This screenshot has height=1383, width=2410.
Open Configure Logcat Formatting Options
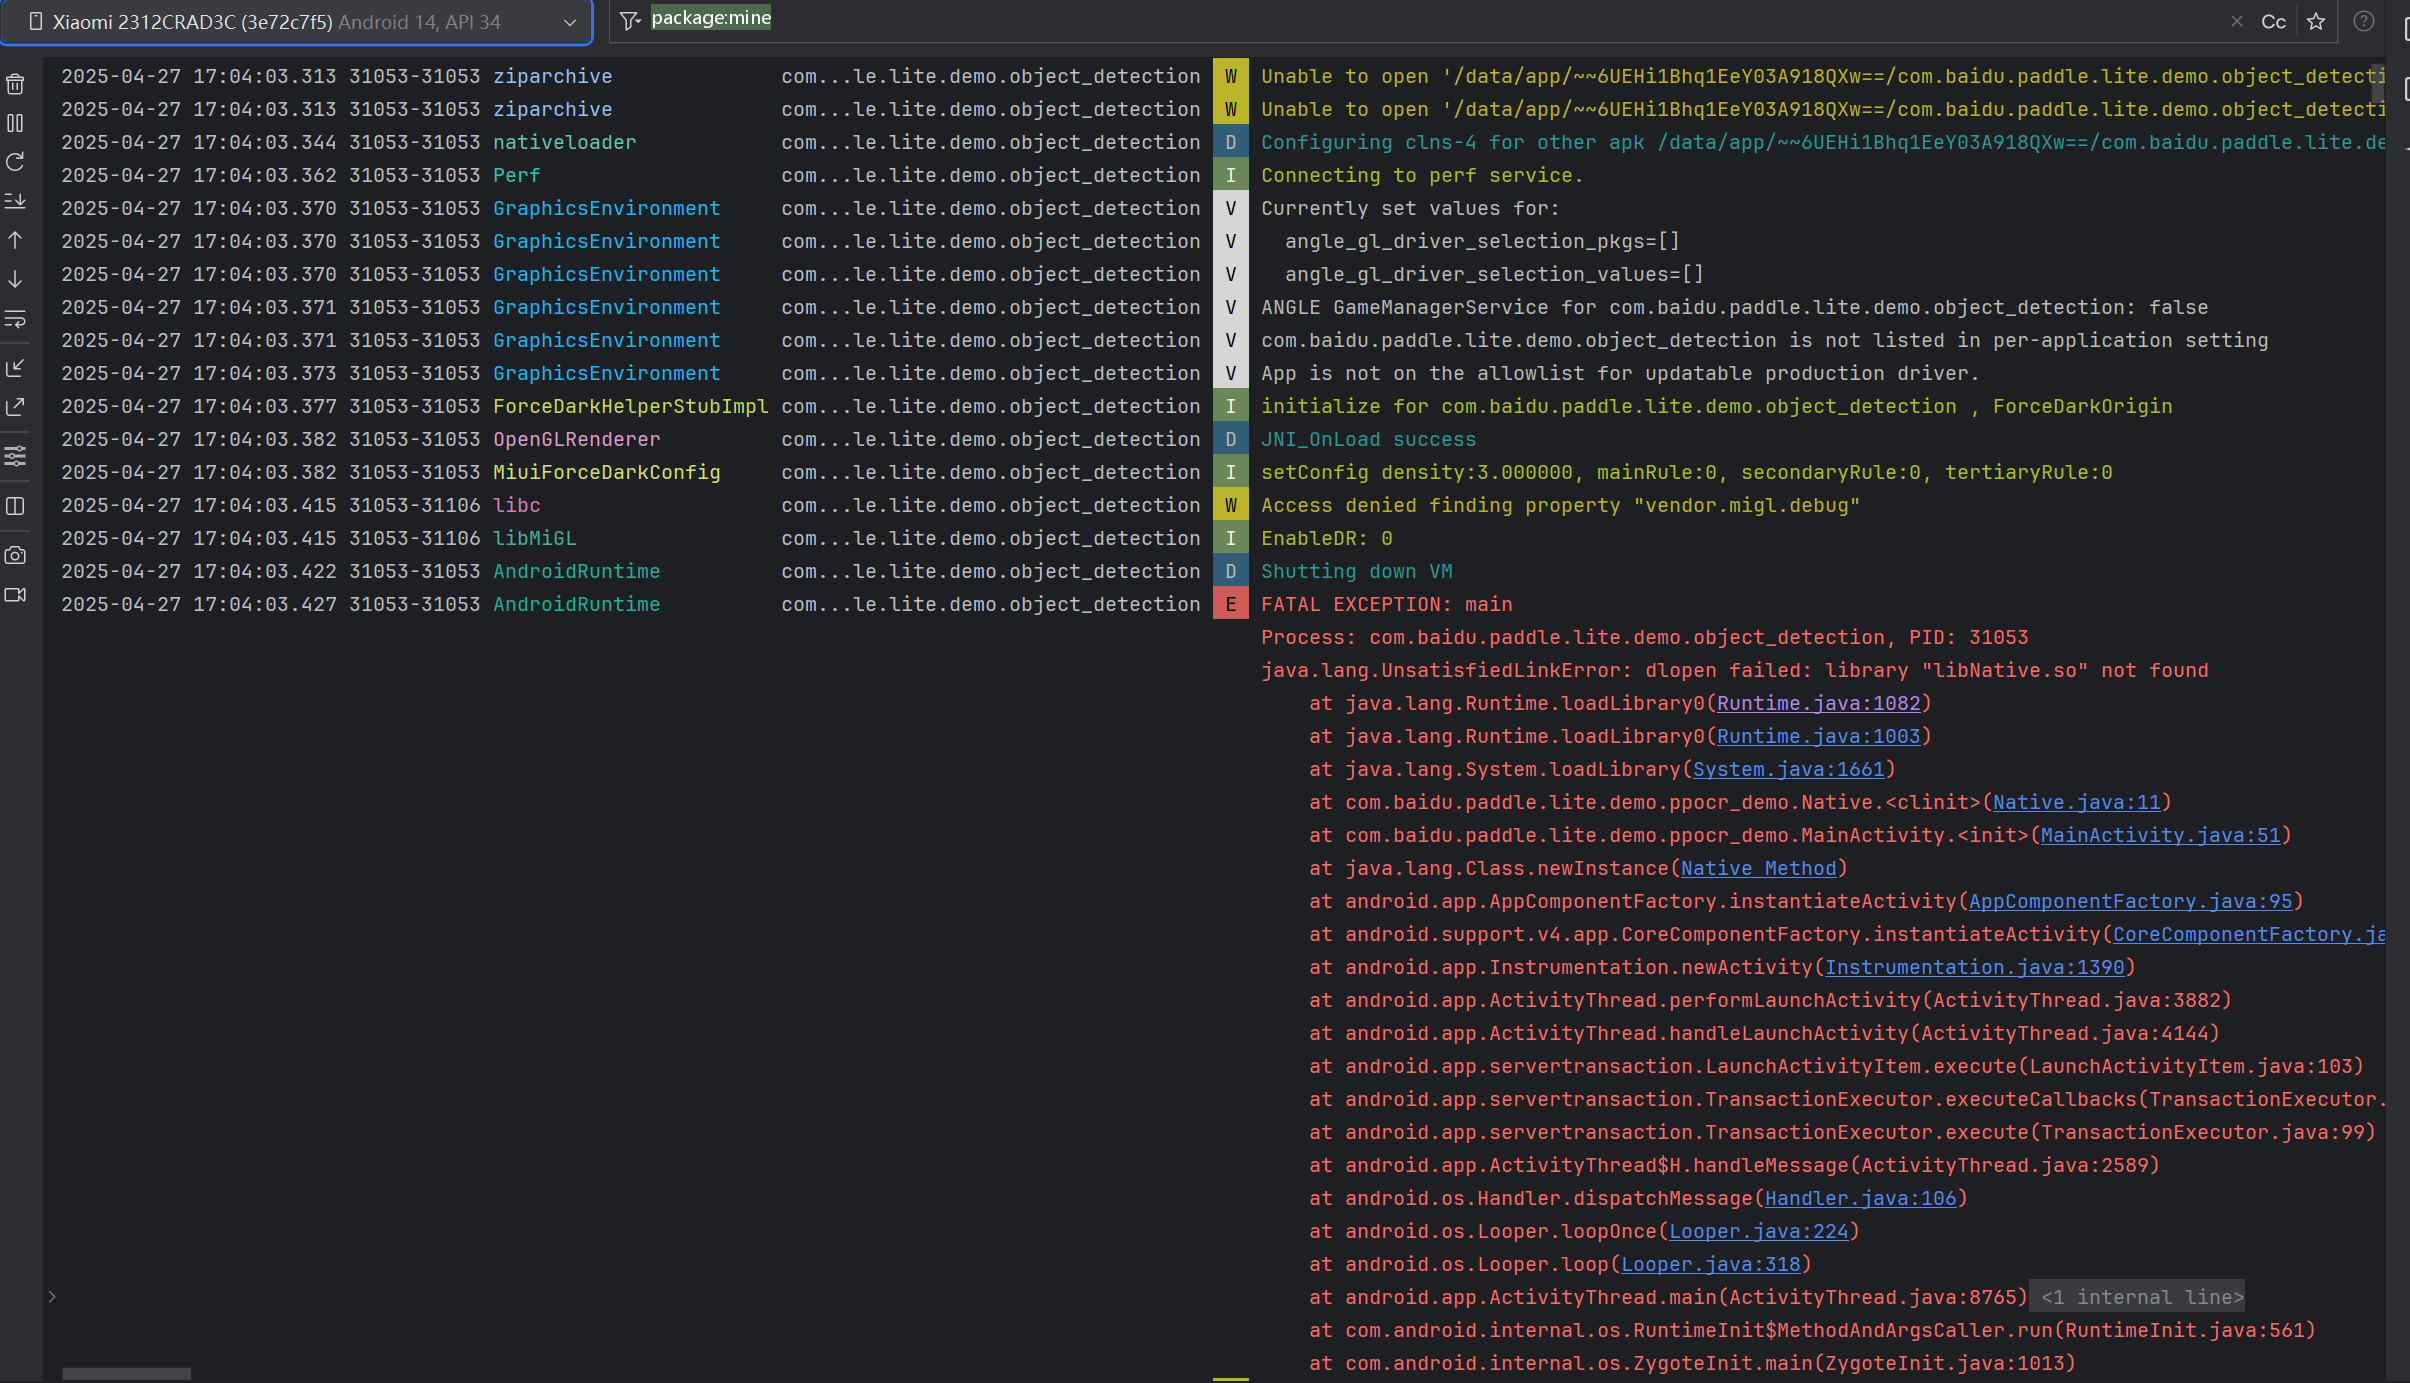coord(15,456)
